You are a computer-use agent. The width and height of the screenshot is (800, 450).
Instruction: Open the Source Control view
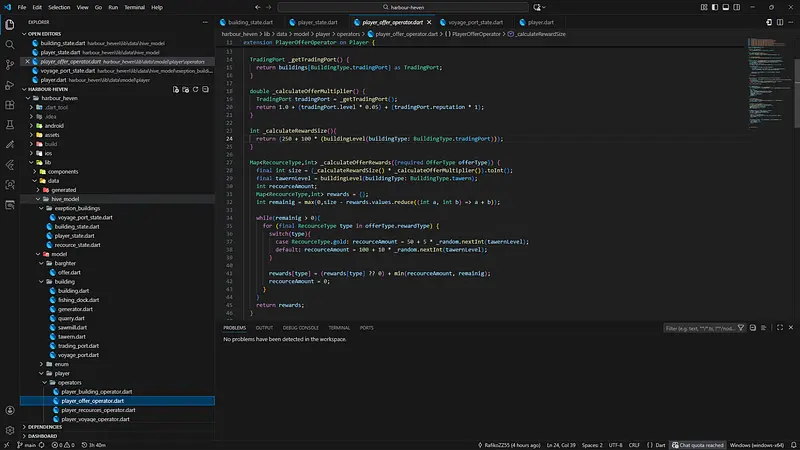[x=10, y=65]
